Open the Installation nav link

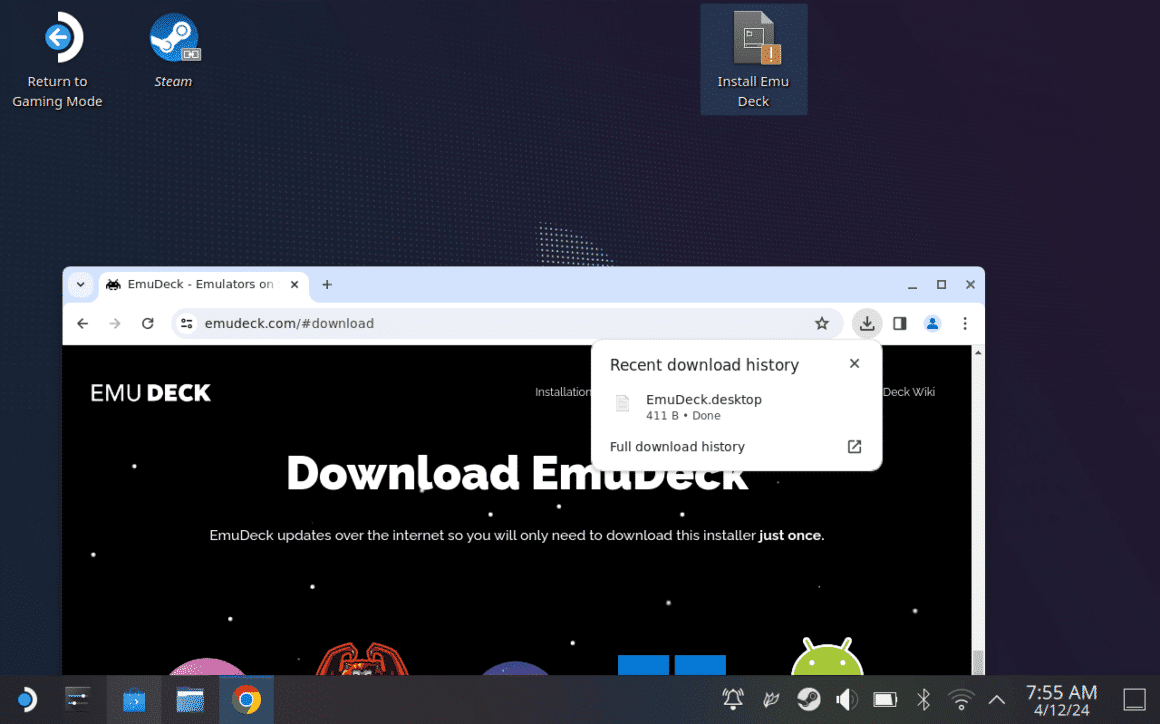click(563, 392)
